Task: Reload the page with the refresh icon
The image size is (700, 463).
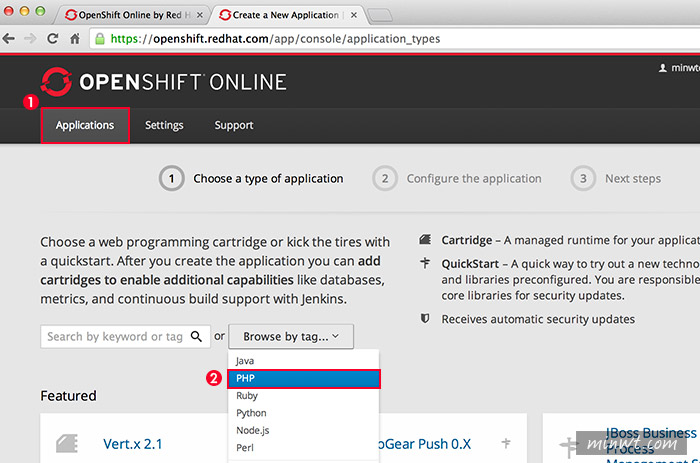Action: [53, 39]
